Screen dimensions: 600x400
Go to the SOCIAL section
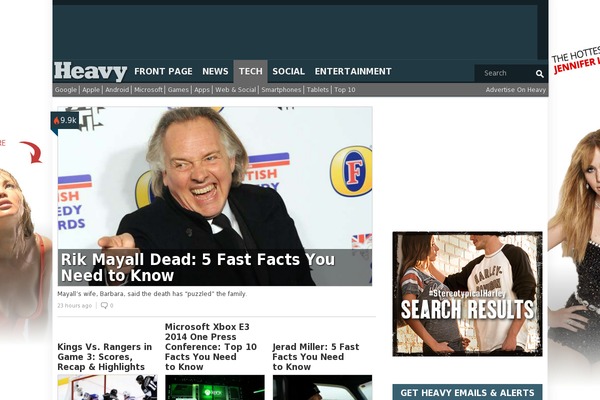289,72
